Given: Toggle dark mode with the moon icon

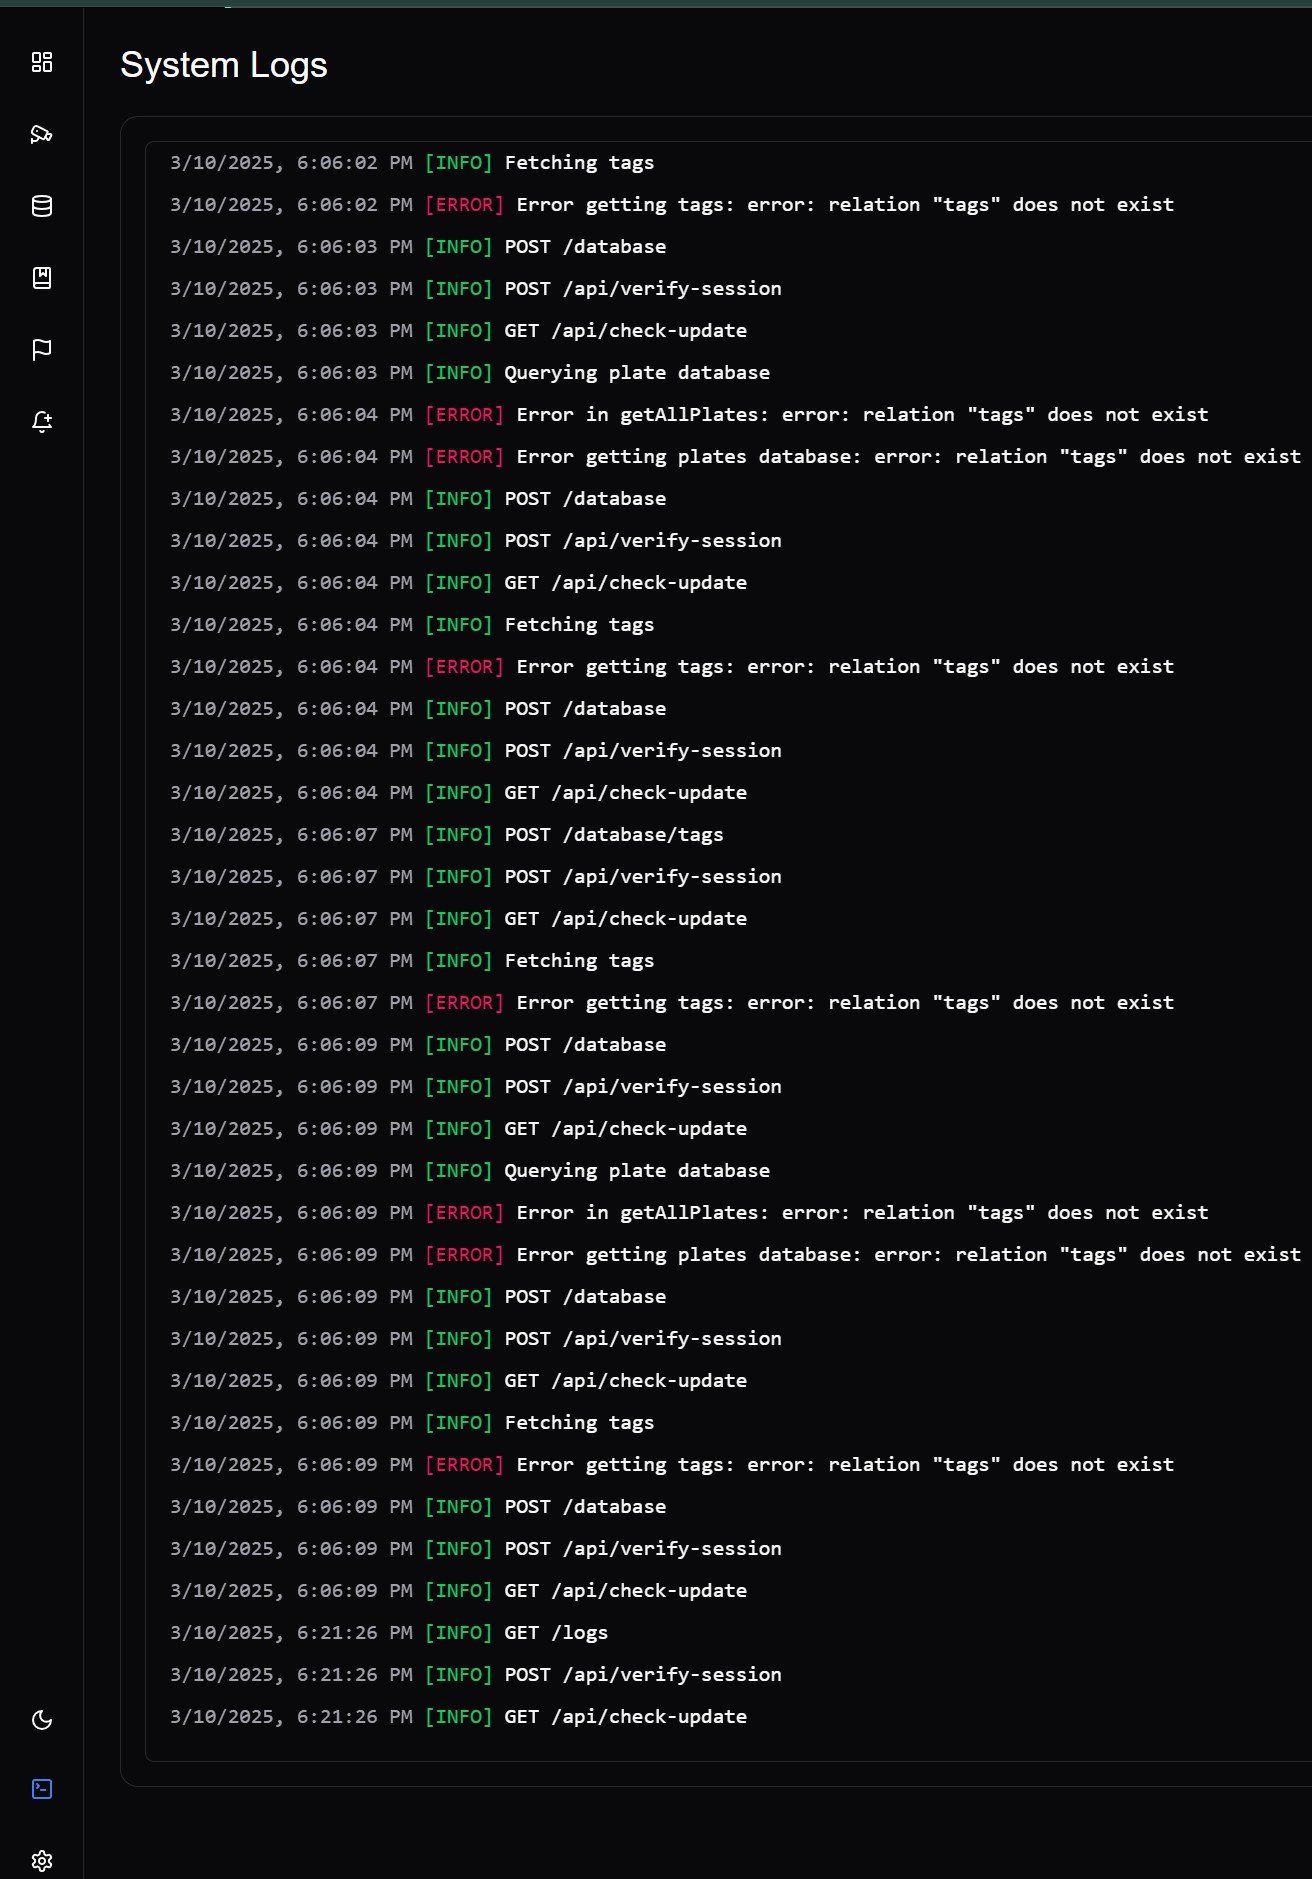Looking at the screenshot, I should (x=42, y=1720).
